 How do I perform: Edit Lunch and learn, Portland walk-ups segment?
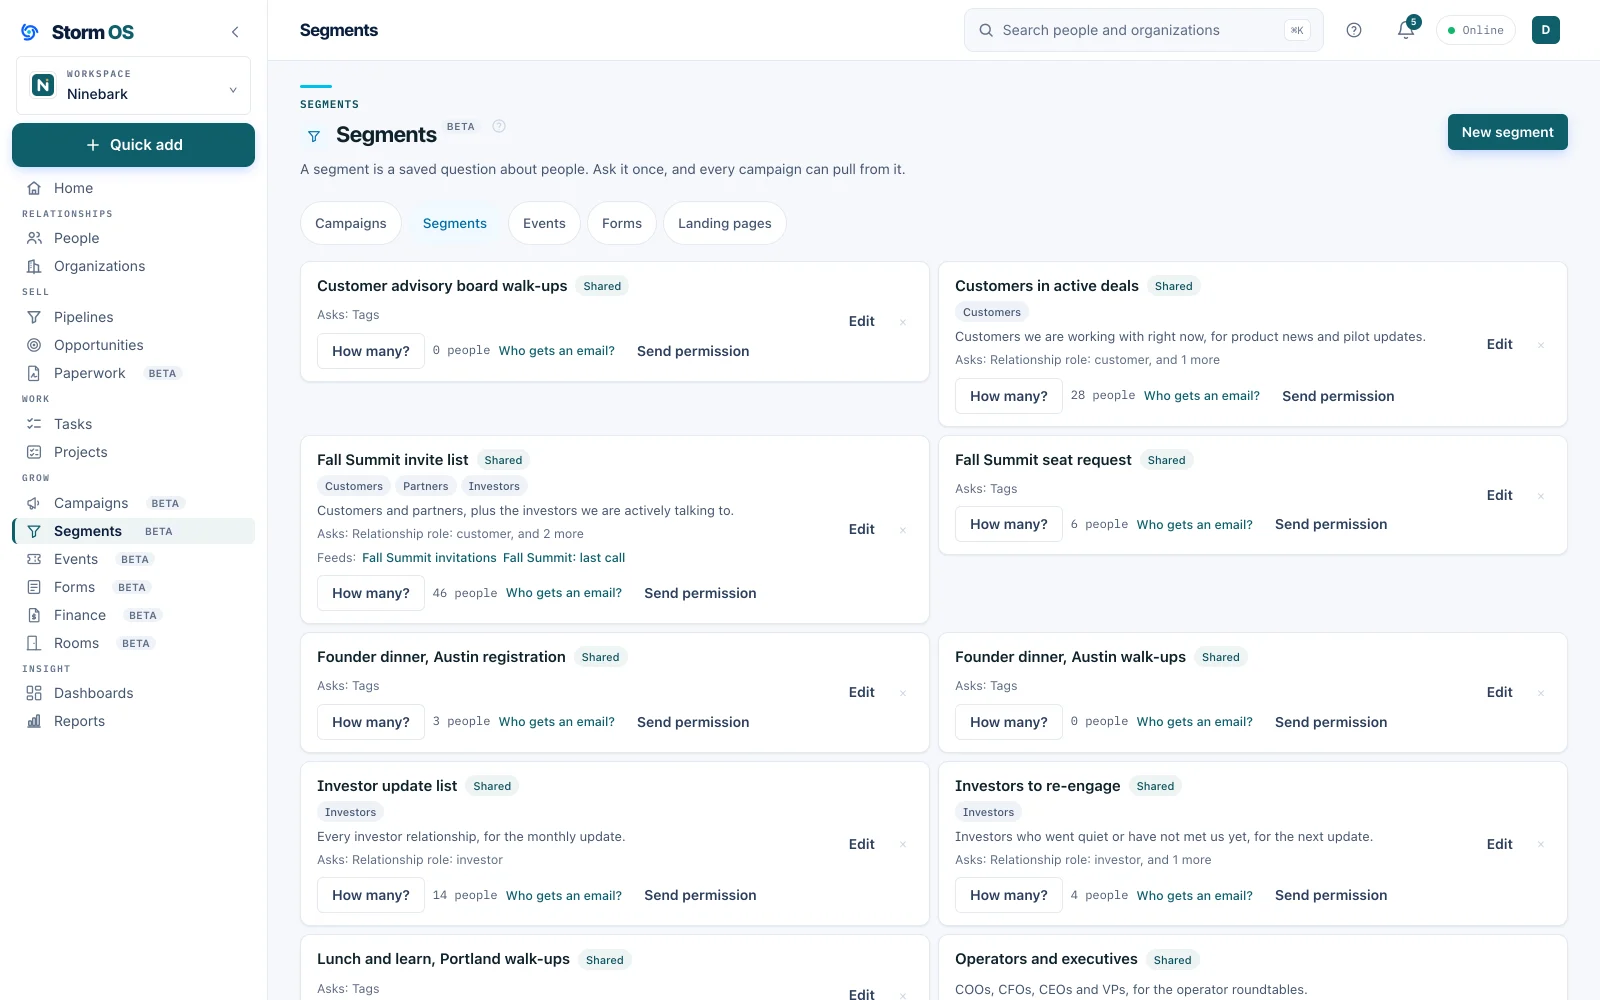click(x=862, y=994)
